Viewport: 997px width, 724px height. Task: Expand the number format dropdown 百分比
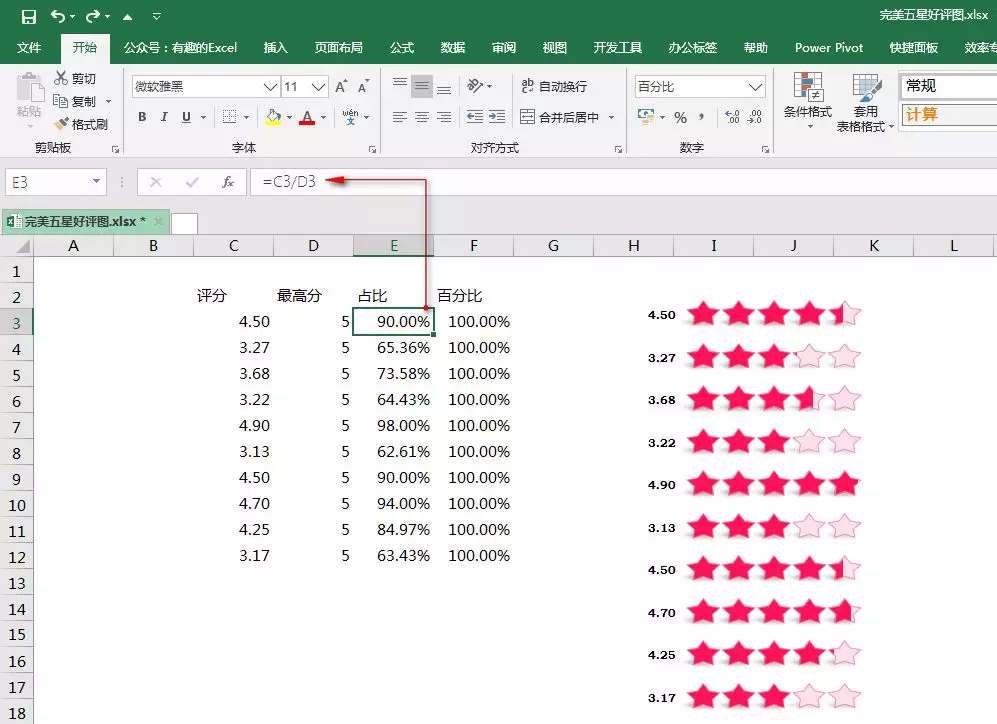click(x=755, y=87)
